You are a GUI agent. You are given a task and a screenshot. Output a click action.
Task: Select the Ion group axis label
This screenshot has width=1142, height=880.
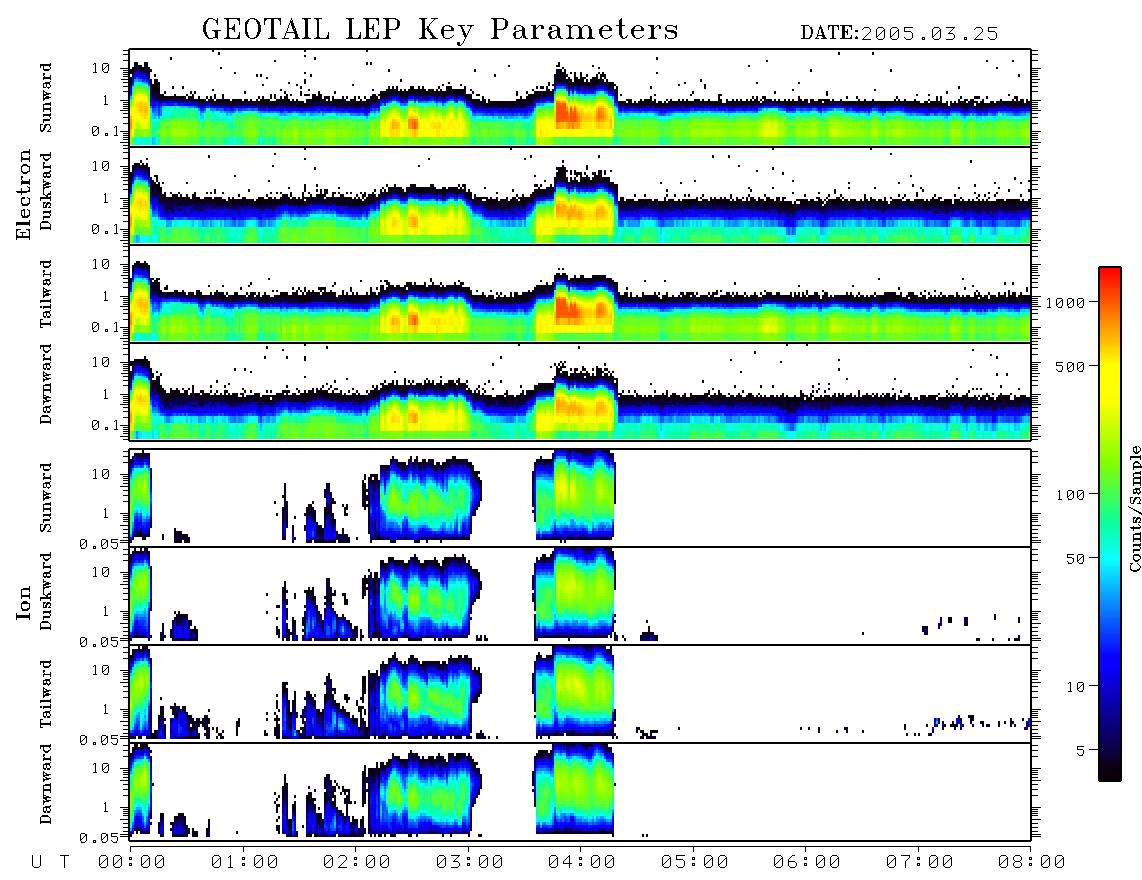[x=24, y=602]
